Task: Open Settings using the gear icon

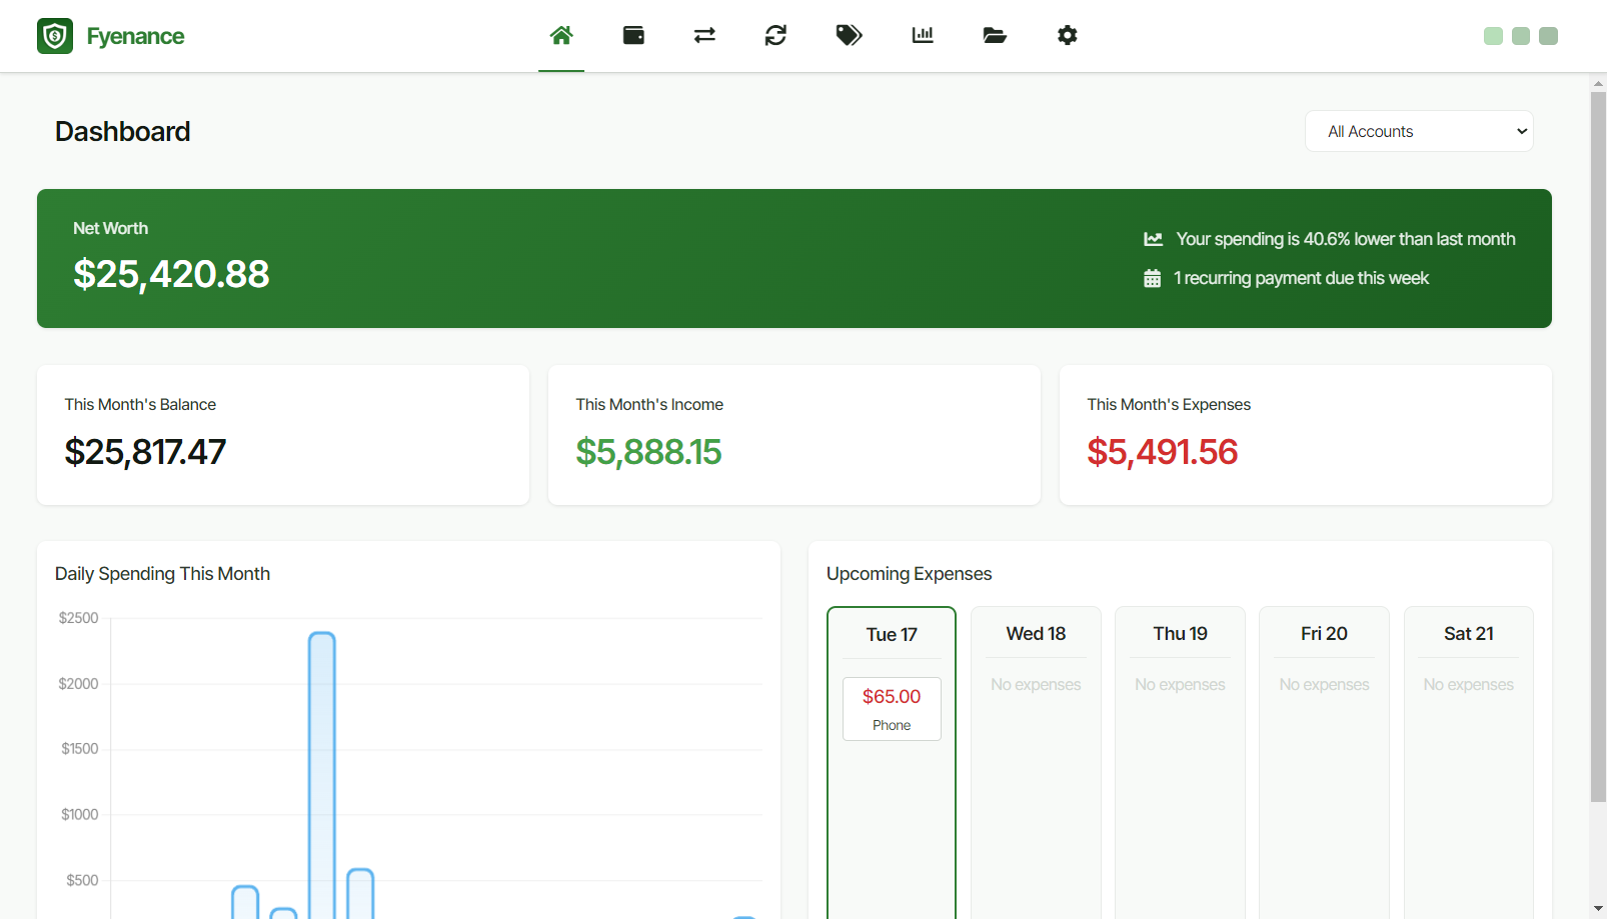Action: [x=1067, y=35]
